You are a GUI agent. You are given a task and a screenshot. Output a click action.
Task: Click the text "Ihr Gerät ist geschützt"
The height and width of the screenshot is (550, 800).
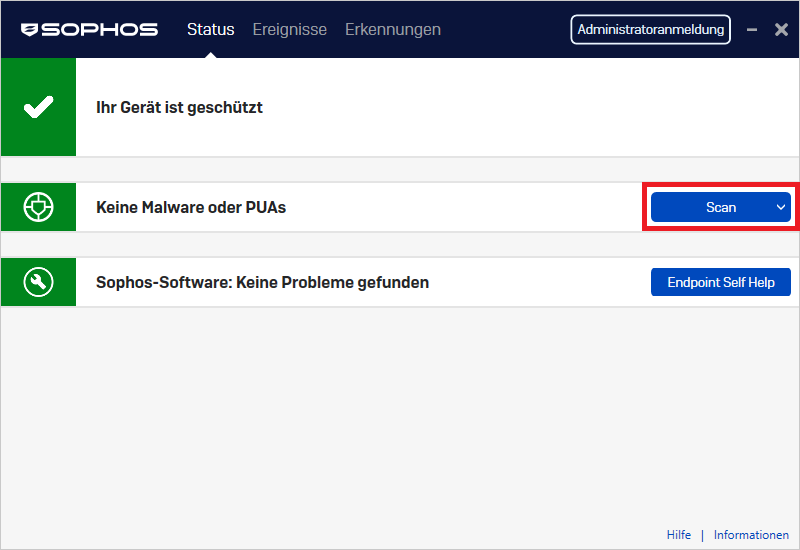point(179,108)
